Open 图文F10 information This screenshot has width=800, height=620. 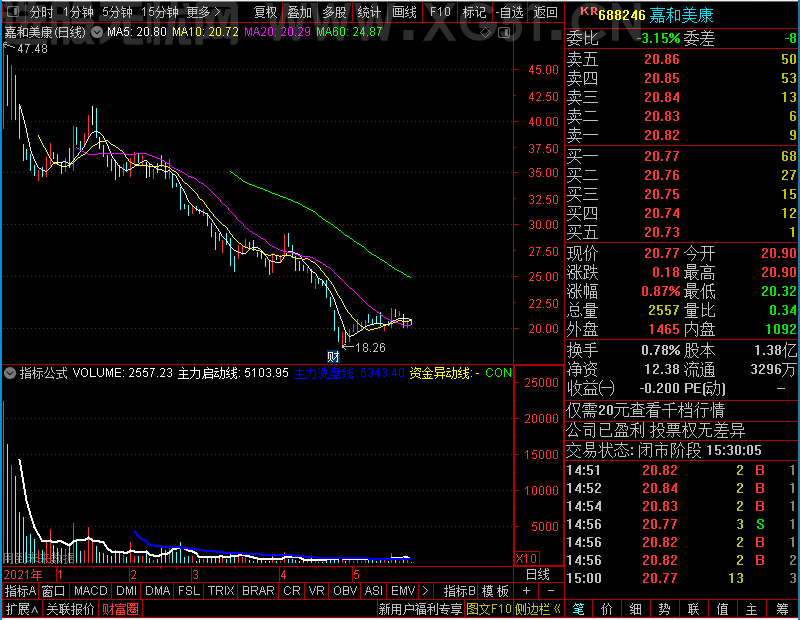click(489, 609)
